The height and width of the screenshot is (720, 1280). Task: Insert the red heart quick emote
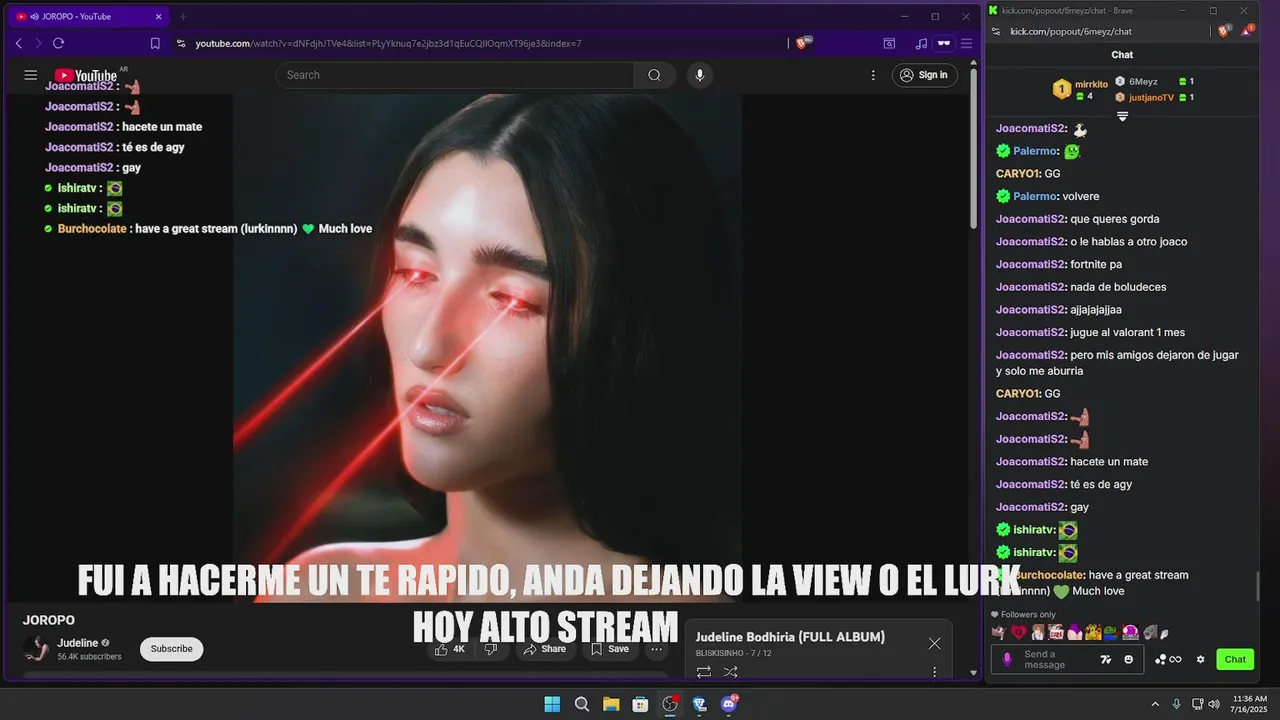click(x=1018, y=632)
